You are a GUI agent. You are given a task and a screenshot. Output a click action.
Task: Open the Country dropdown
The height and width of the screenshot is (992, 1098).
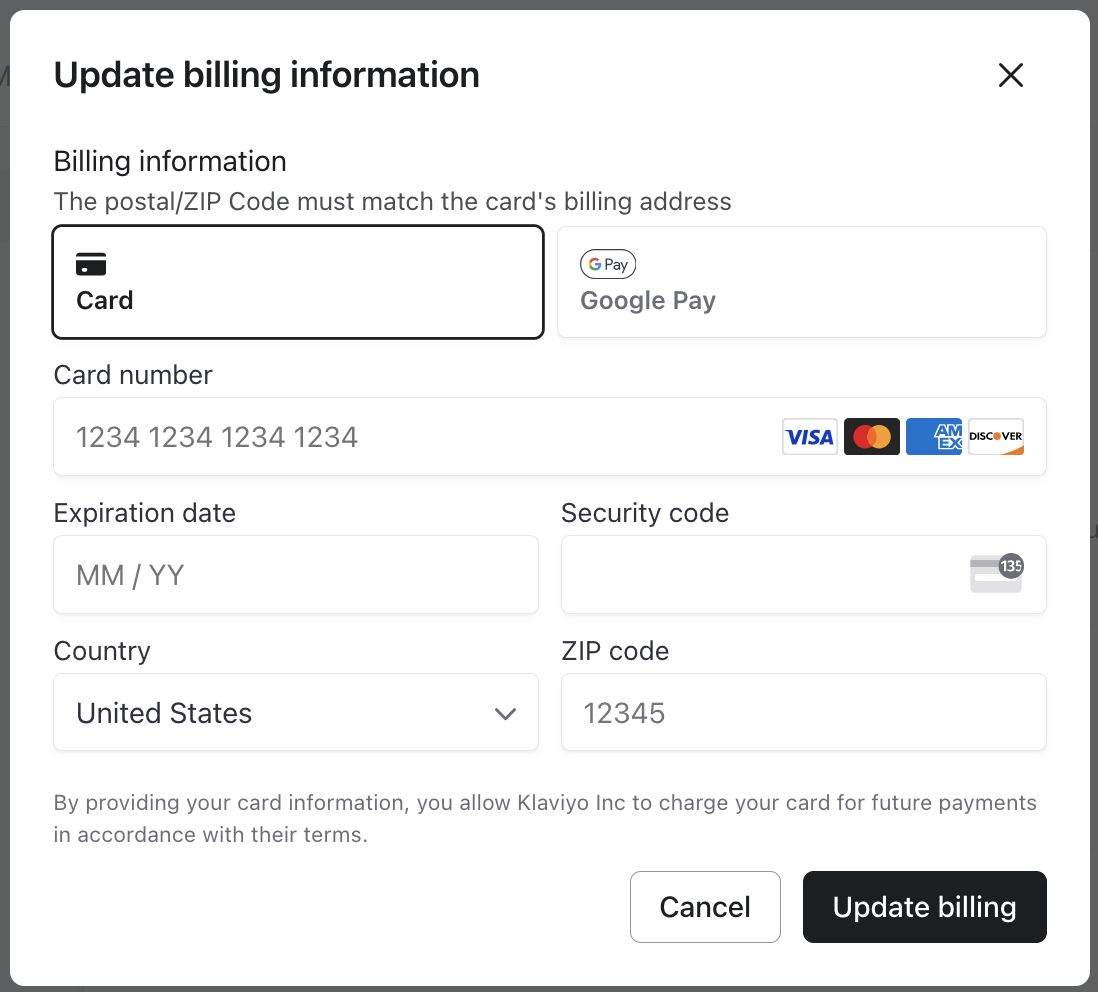(x=295, y=712)
